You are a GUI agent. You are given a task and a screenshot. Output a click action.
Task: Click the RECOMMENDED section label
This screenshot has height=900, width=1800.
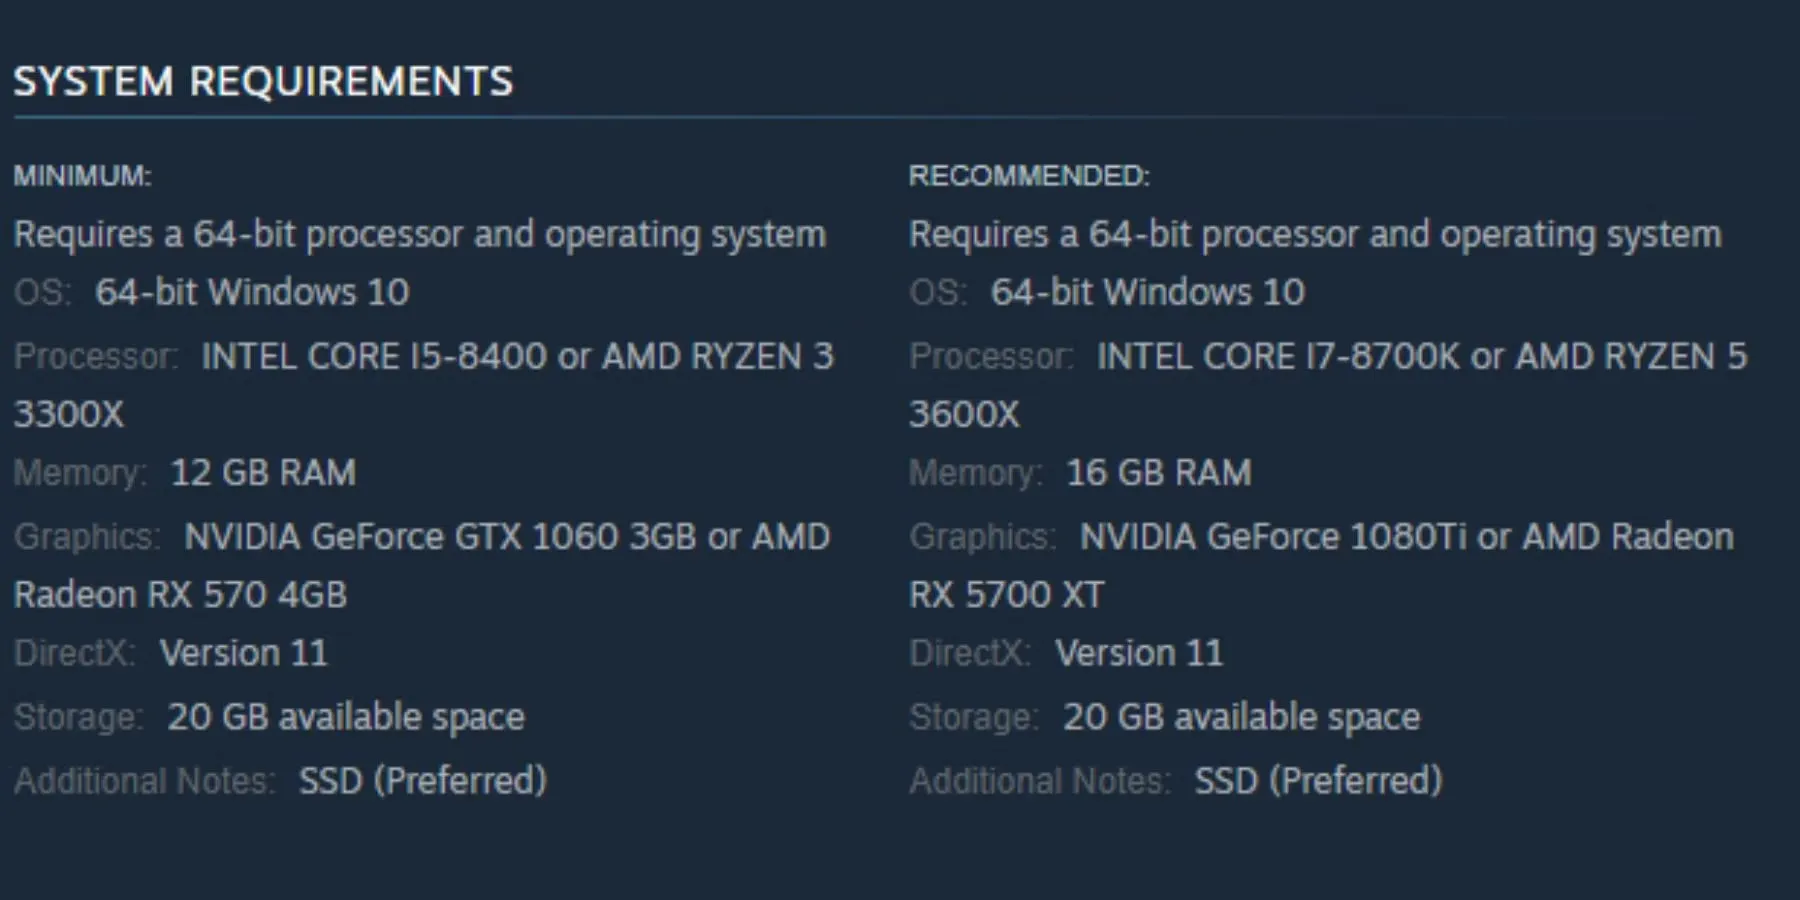tap(1029, 176)
